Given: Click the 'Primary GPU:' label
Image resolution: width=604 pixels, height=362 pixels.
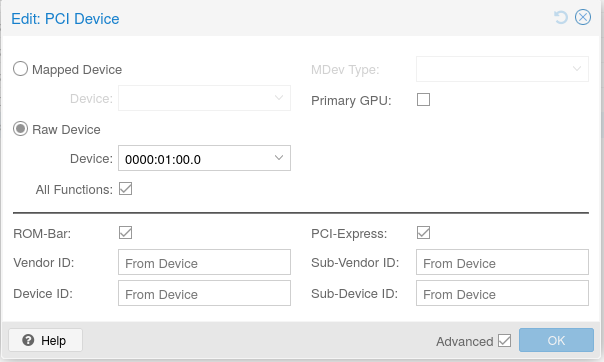Looking at the screenshot, I should 351,101.
